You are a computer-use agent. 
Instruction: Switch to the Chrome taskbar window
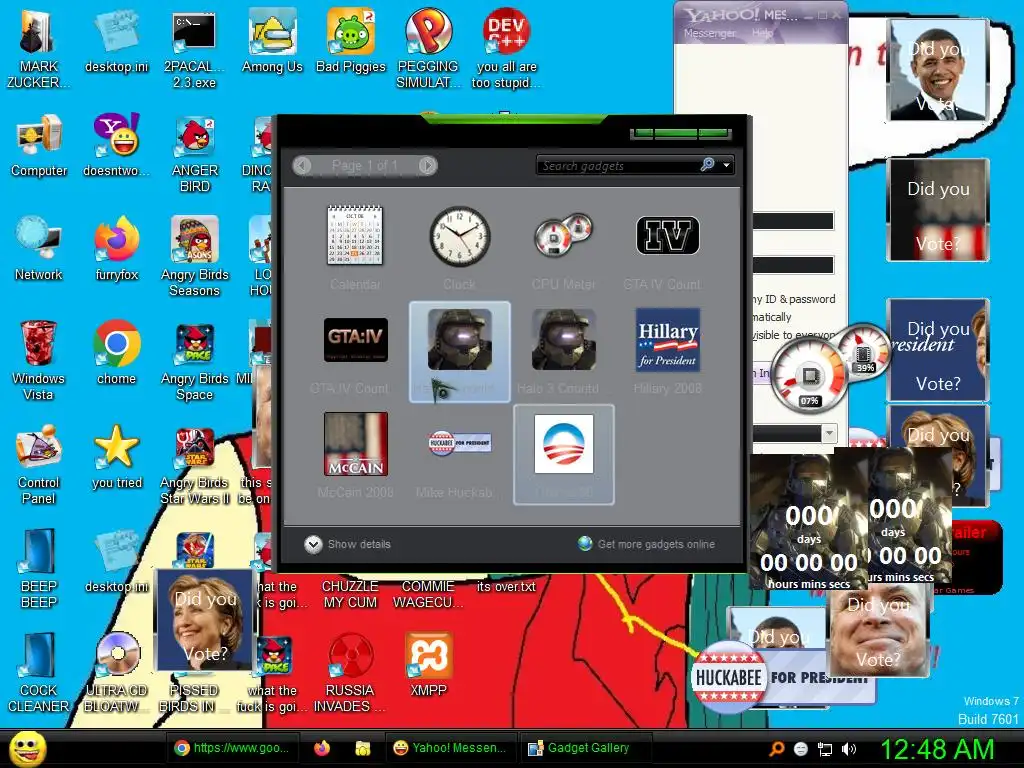[x=232, y=748]
